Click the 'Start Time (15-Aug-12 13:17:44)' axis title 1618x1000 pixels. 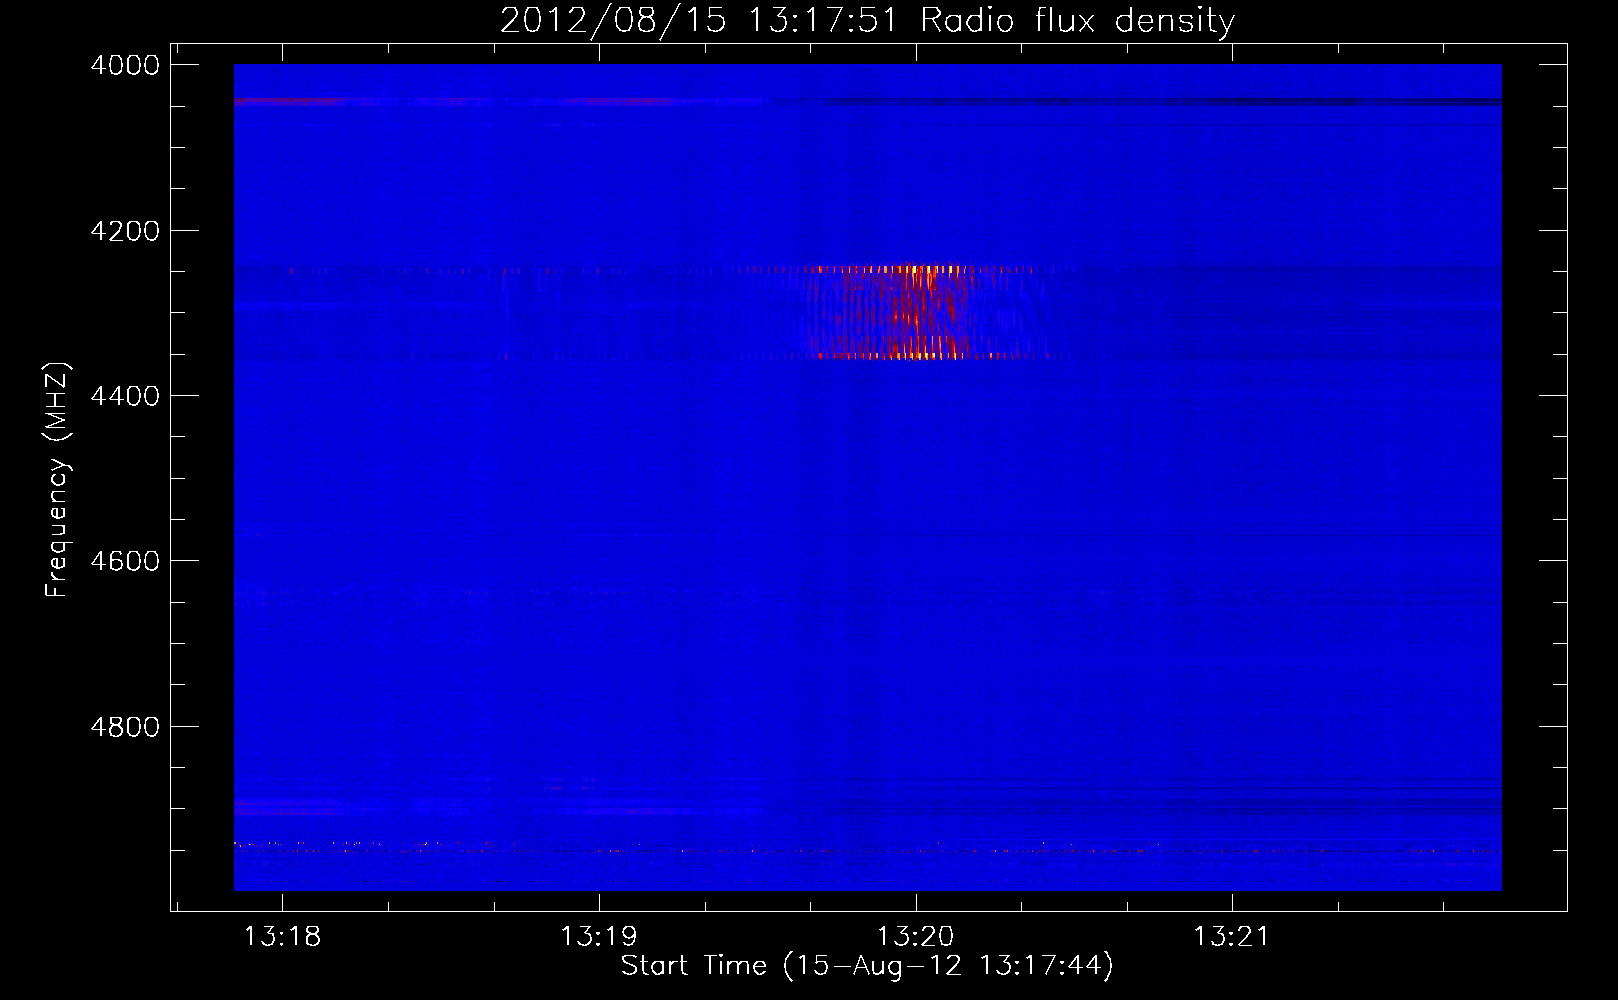867,966
